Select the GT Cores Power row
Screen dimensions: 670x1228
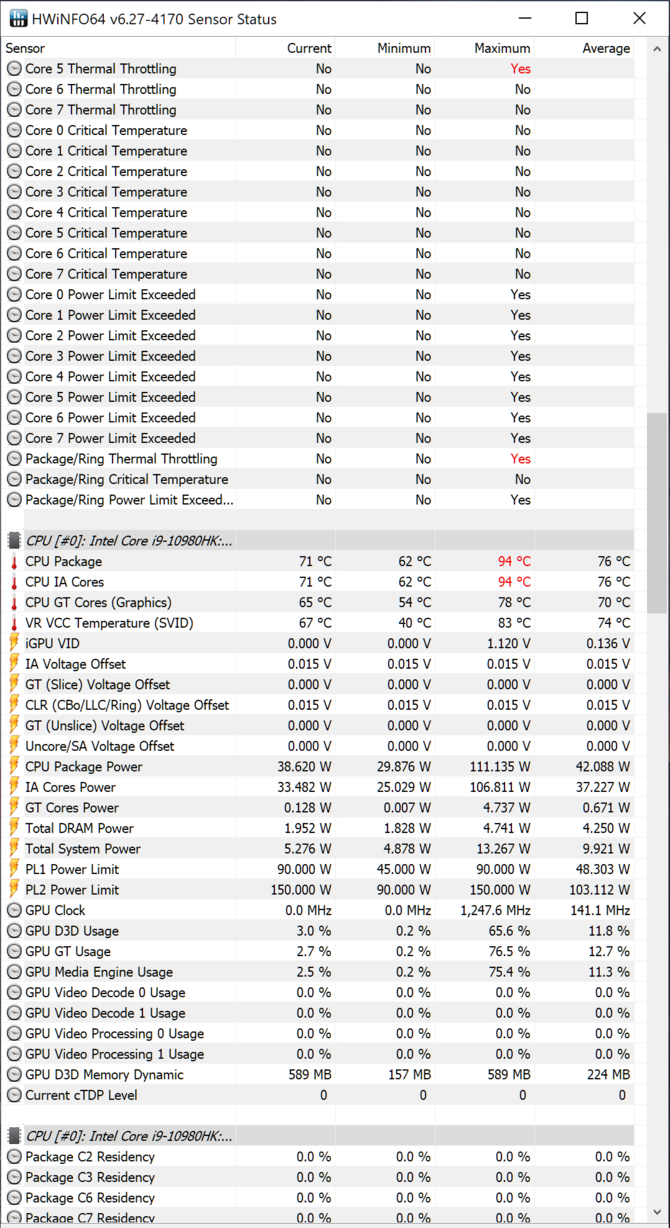318,808
